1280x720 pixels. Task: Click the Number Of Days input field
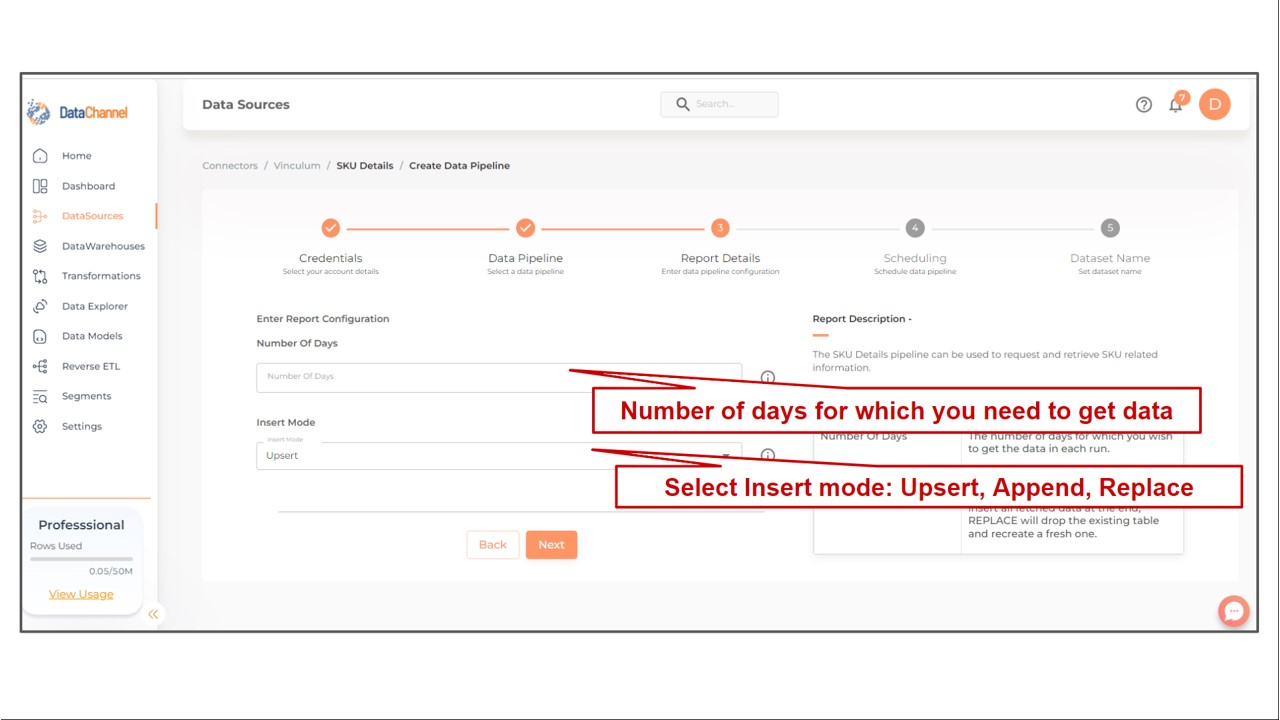tap(499, 377)
